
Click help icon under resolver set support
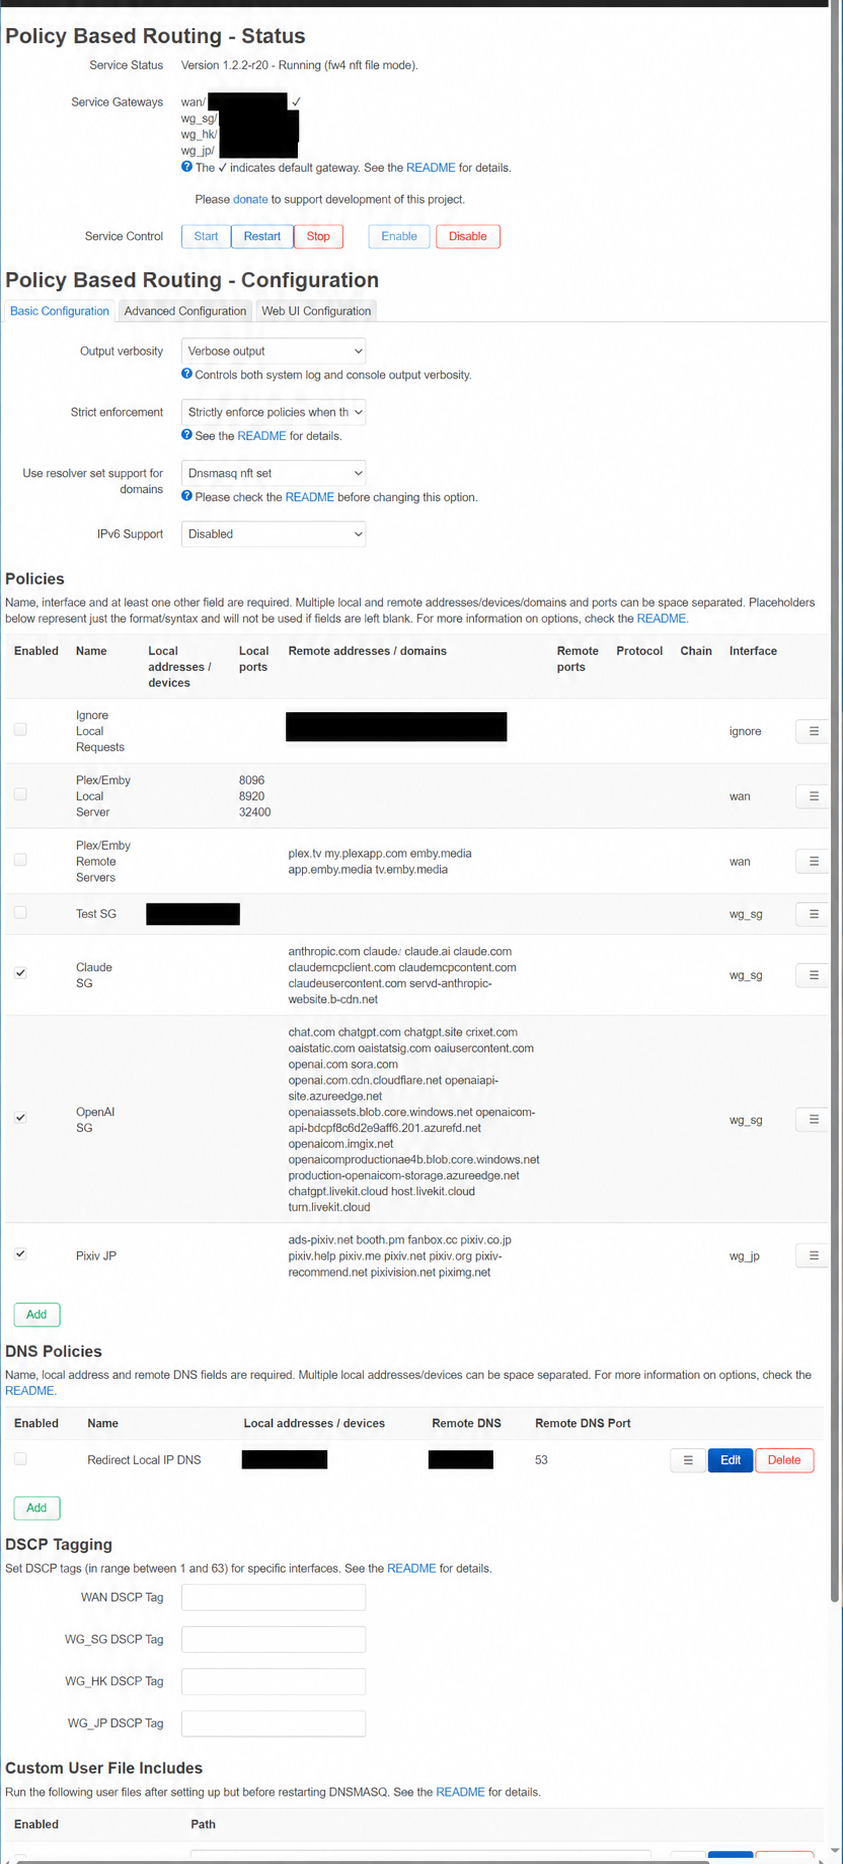click(187, 496)
